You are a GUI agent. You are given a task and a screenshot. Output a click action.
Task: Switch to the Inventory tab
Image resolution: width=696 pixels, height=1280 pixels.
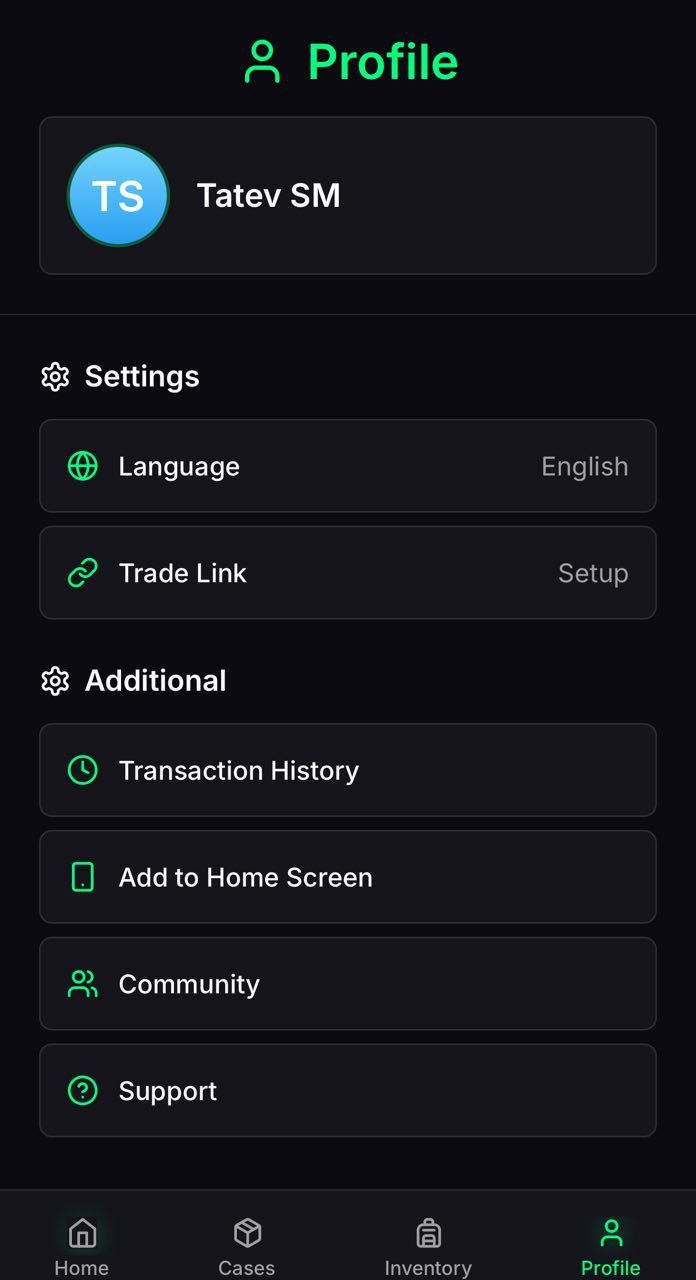(428, 1243)
